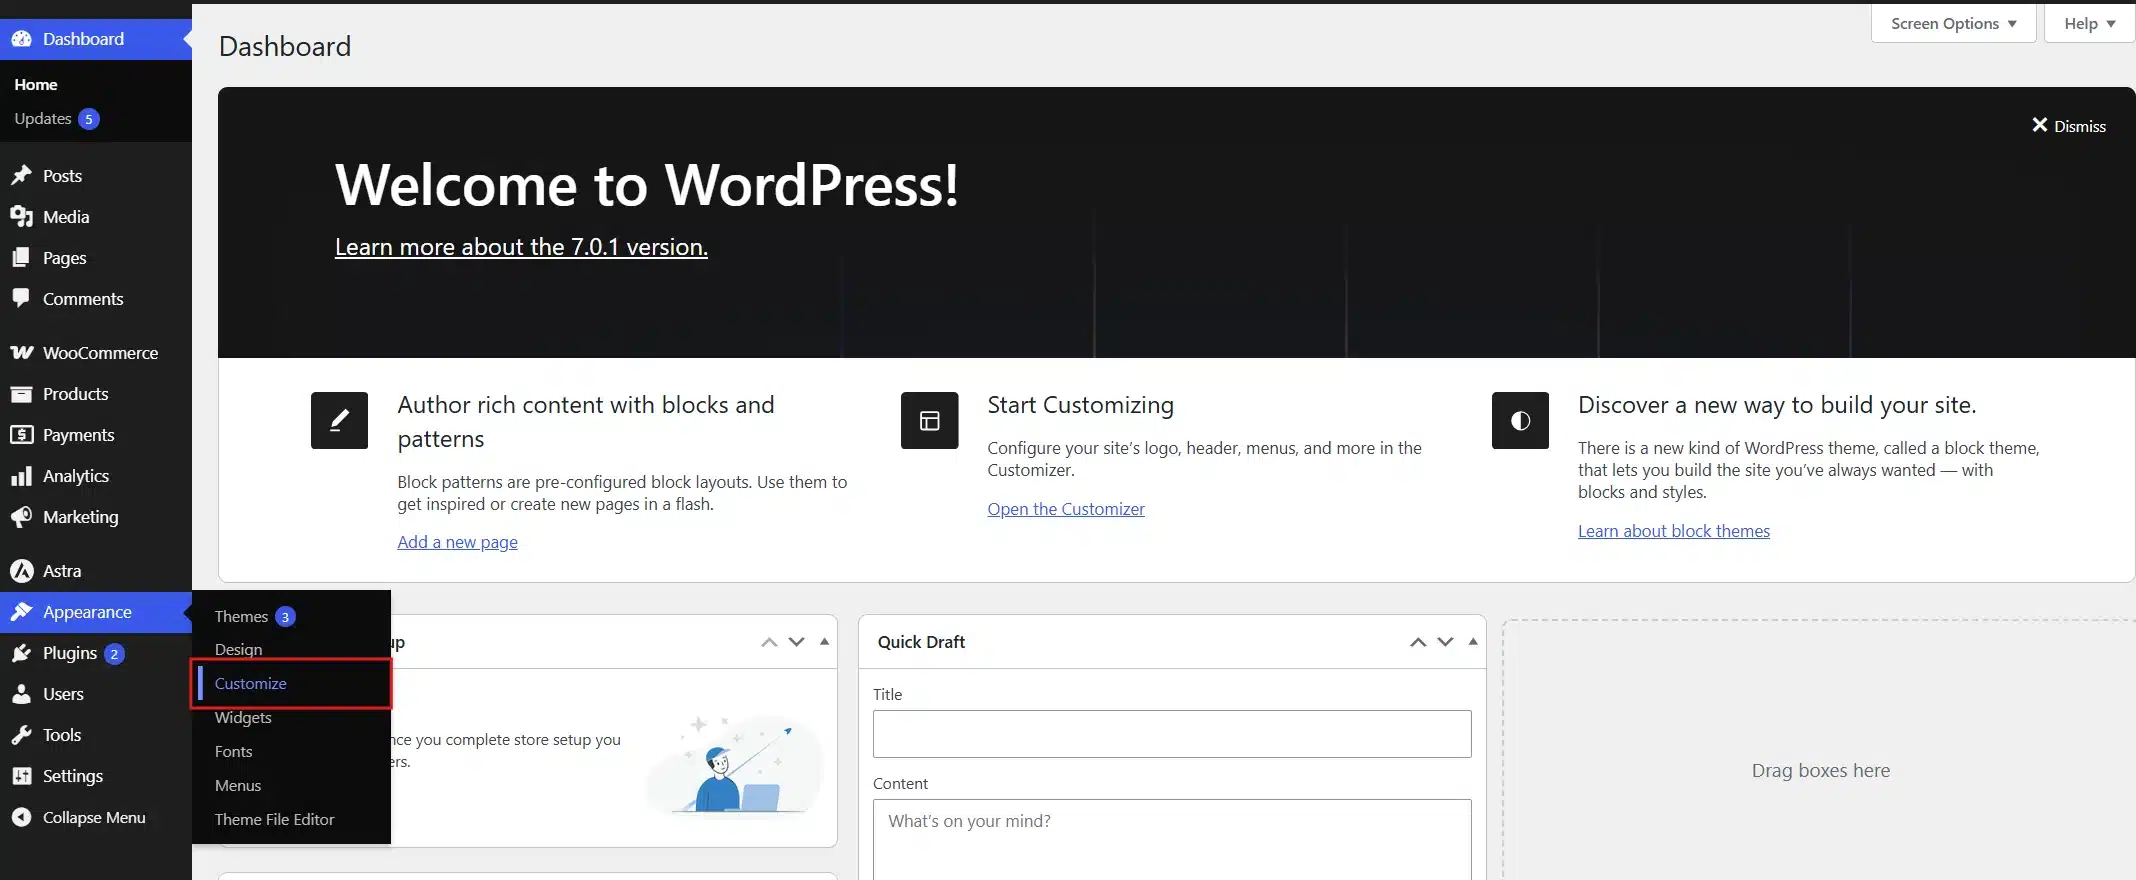Screen dimensions: 2136x880
Task: Open Fonts from Appearance submenu
Action: [233, 752]
